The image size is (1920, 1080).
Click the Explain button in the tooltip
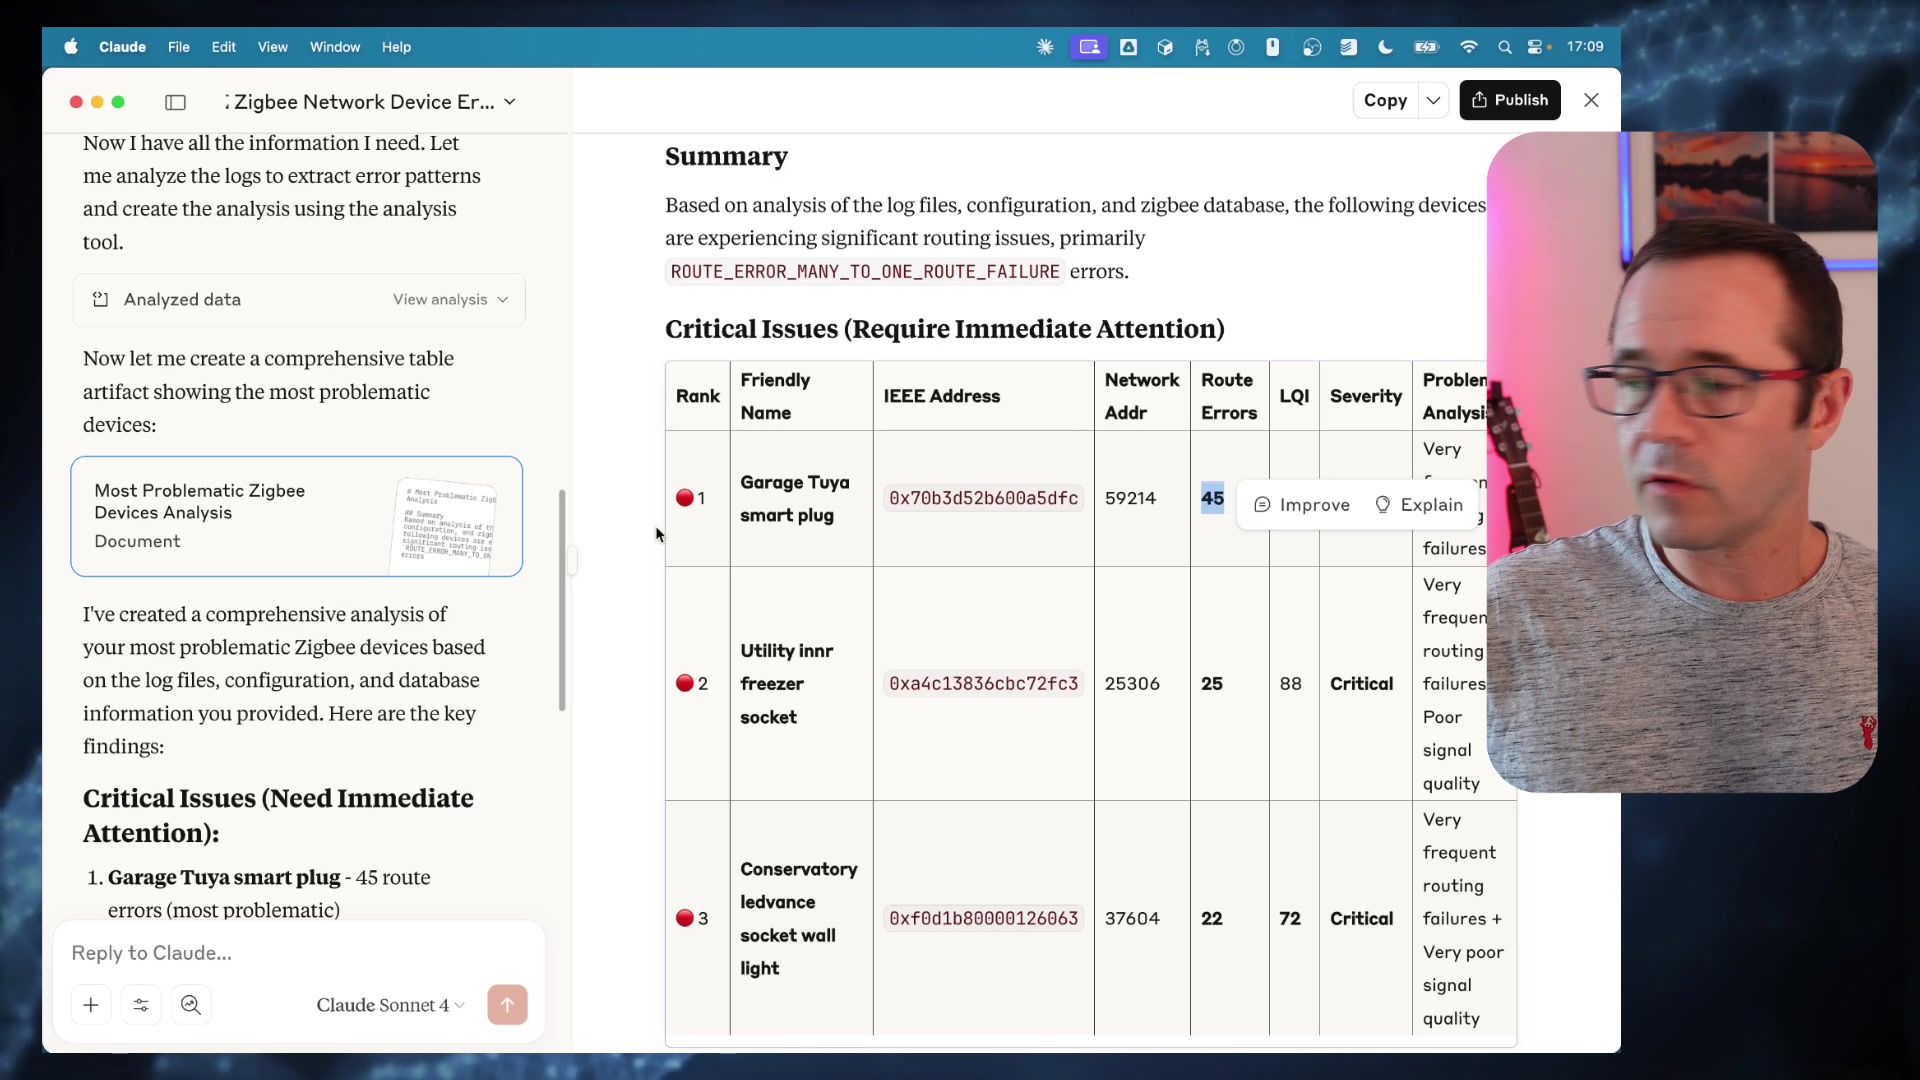(1419, 505)
